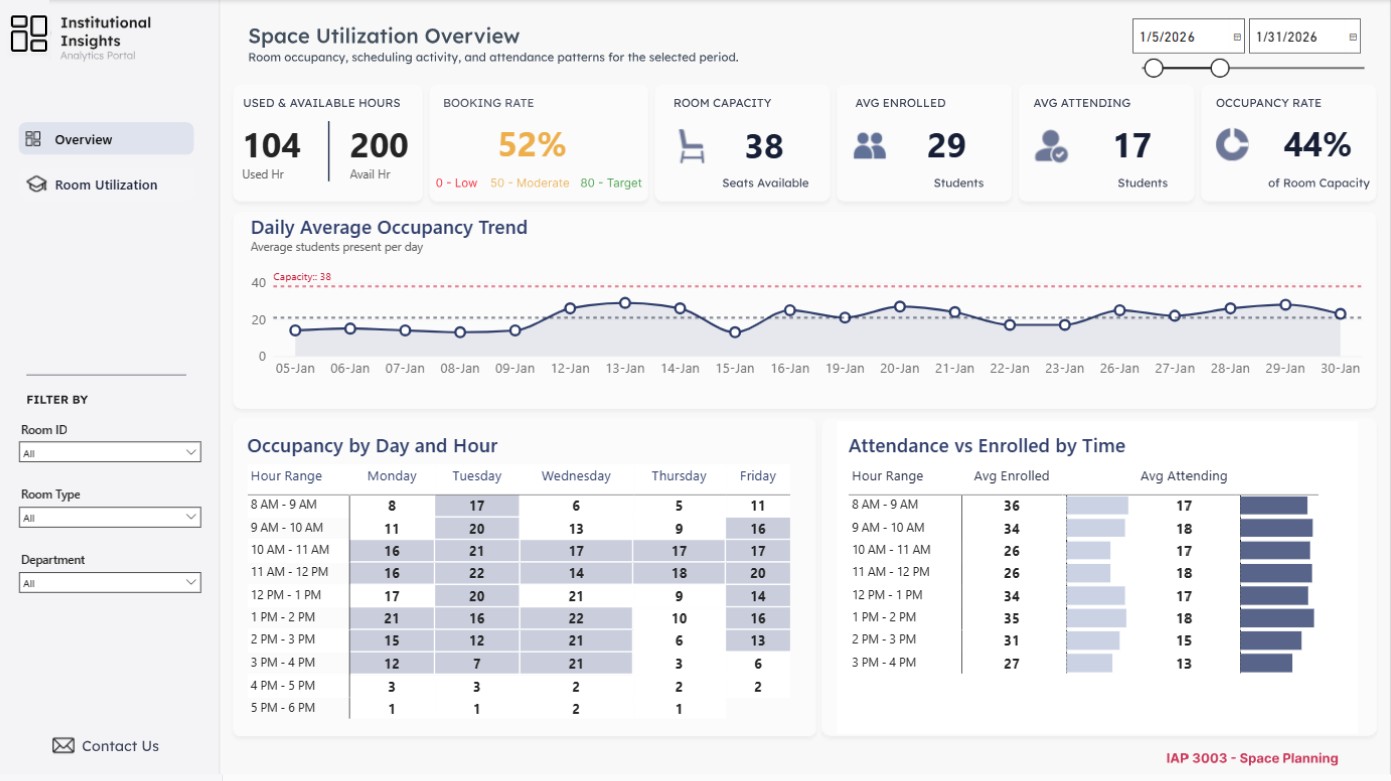Viewport: 1391px width, 781px height.
Task: Click the 0 - Low legend label
Action: click(x=457, y=183)
